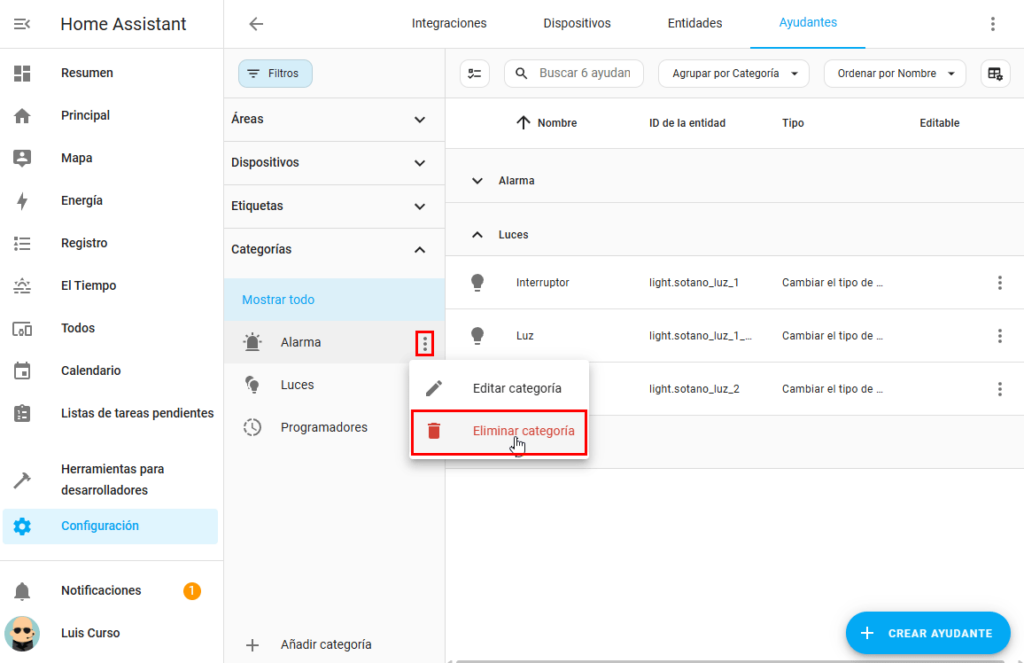This screenshot has width=1024, height=663.
Task: Toggle the Filtros filter button
Action: tap(275, 73)
